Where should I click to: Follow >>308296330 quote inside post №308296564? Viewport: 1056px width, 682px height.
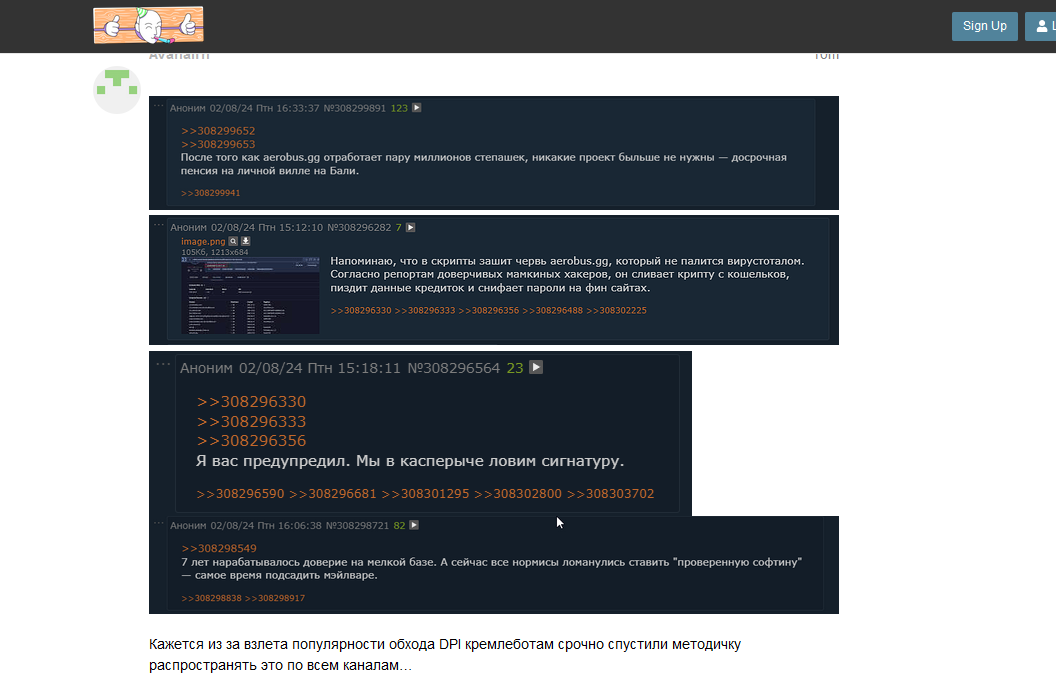[251, 402]
